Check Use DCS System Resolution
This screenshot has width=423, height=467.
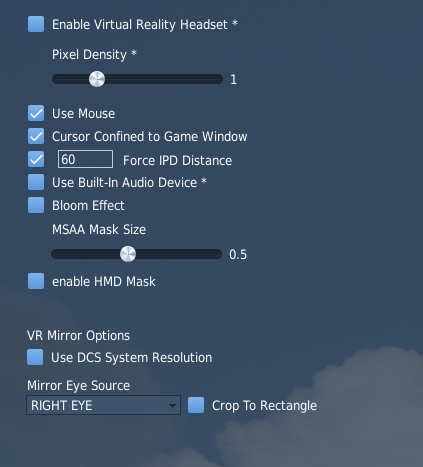35,357
